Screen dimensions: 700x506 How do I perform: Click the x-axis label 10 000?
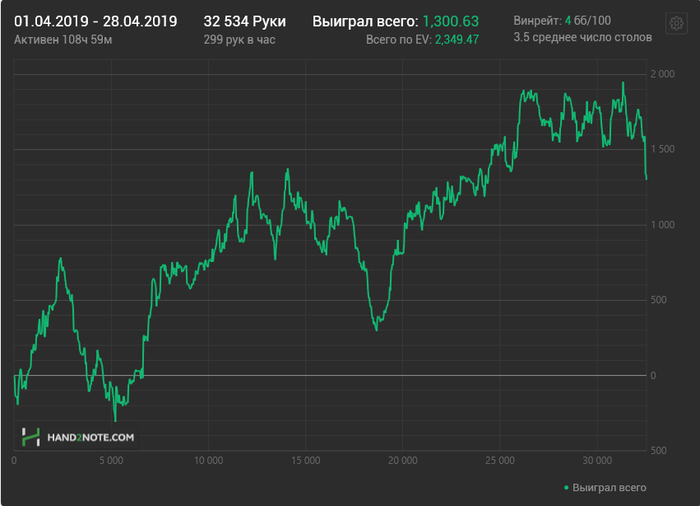pos(208,460)
